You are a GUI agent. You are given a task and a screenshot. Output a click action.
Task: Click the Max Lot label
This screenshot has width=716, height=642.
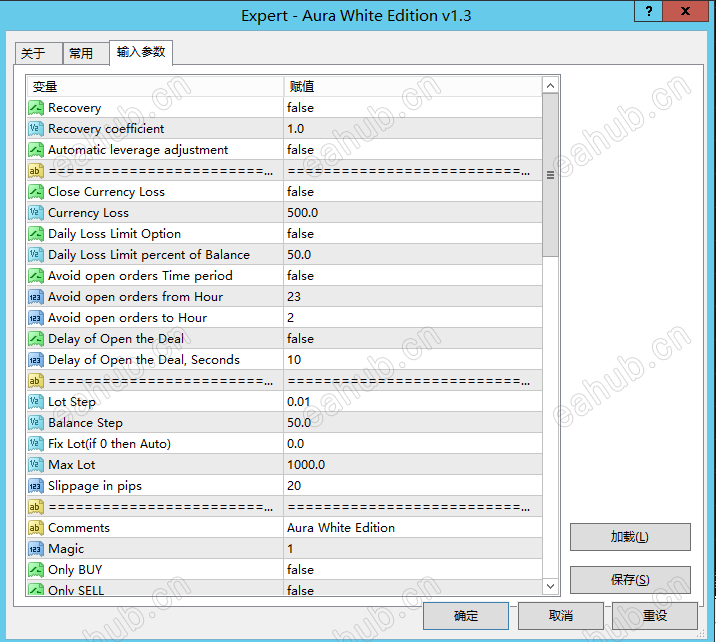click(x=72, y=465)
